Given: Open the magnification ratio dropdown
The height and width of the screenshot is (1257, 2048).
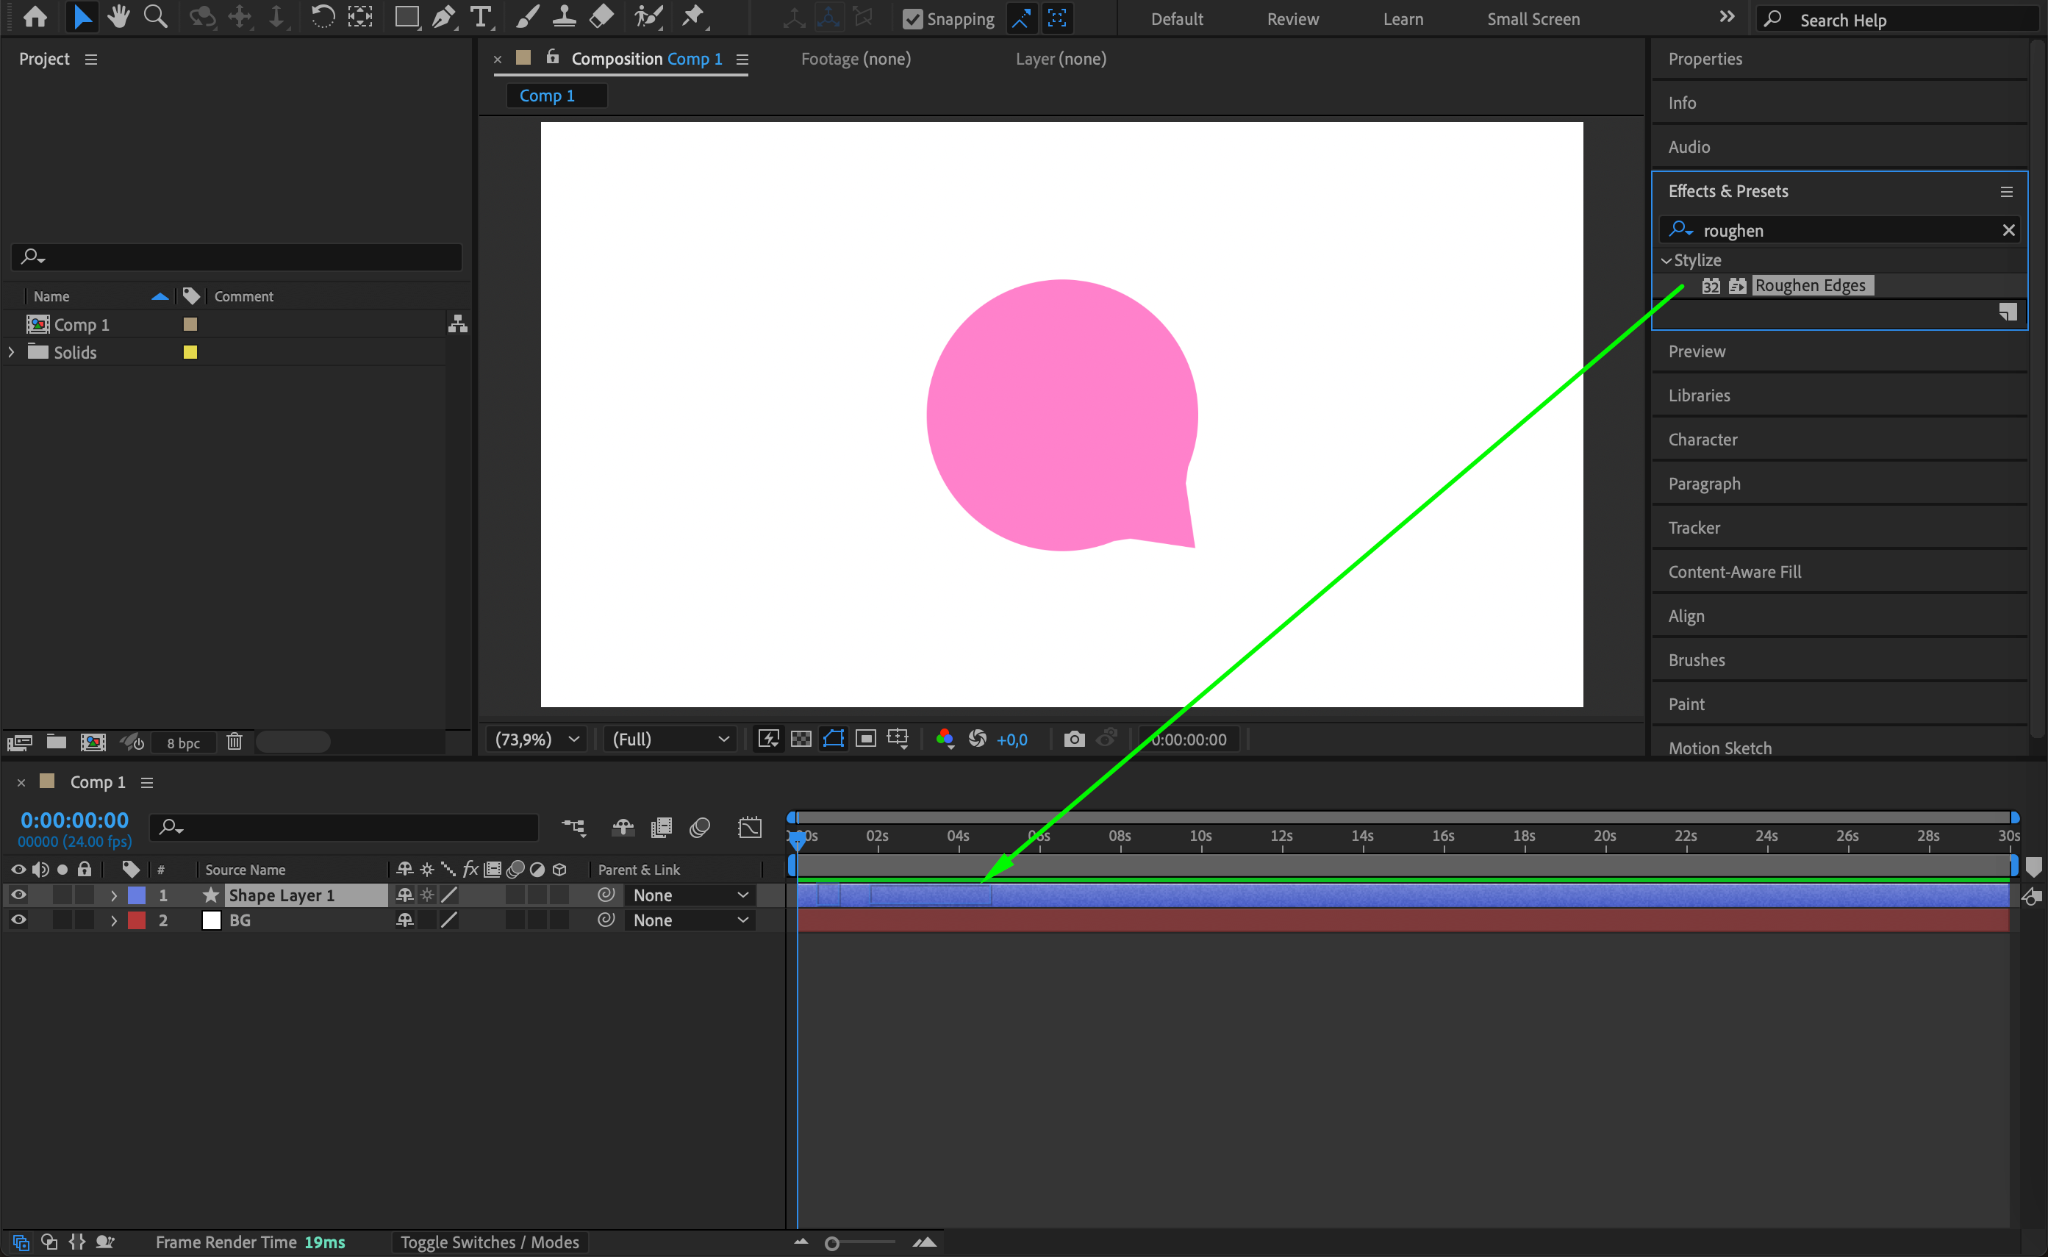Looking at the screenshot, I should coord(537,739).
